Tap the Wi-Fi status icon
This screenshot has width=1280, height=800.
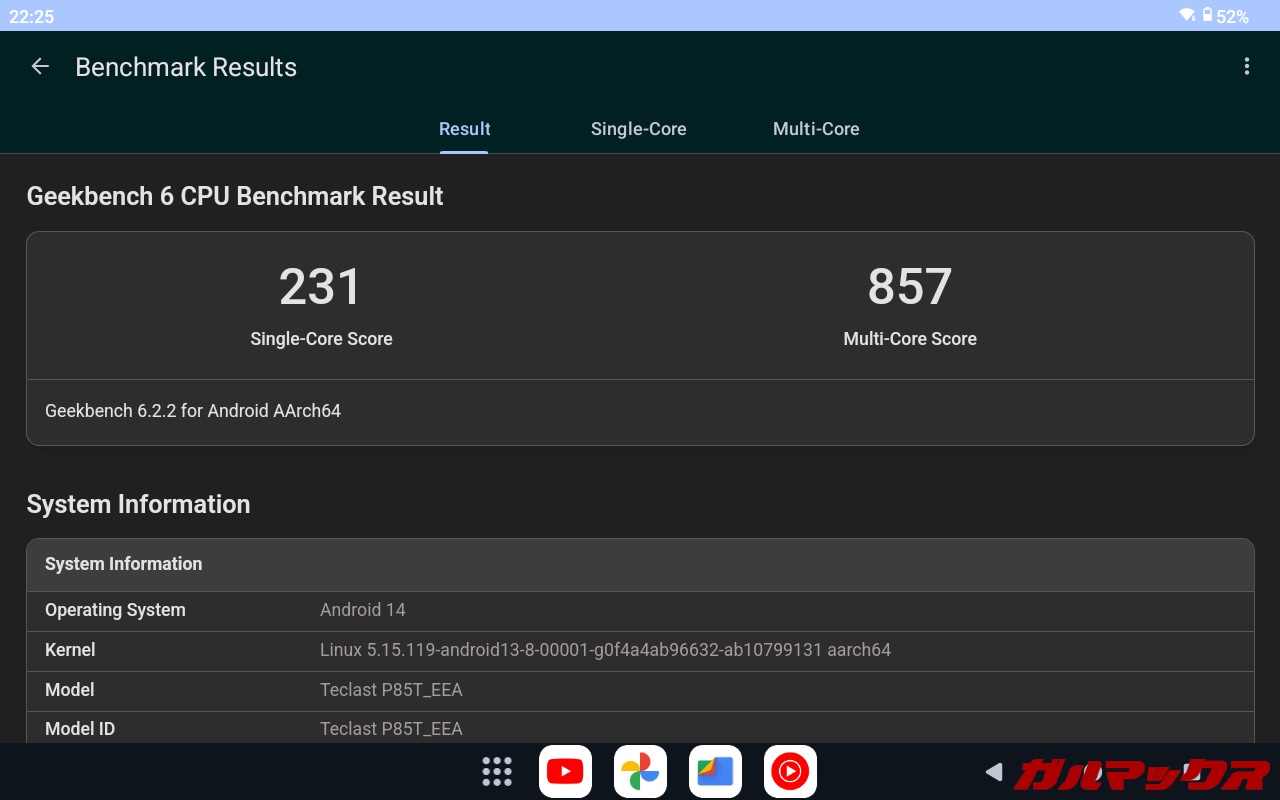(1187, 16)
